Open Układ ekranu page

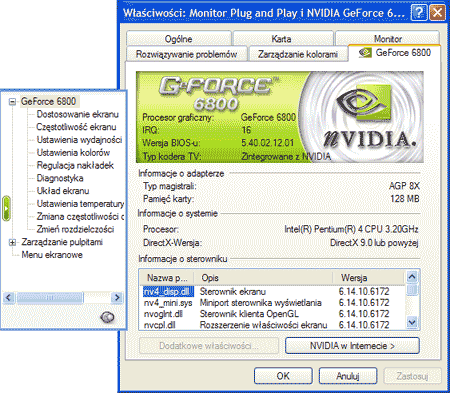63,191
